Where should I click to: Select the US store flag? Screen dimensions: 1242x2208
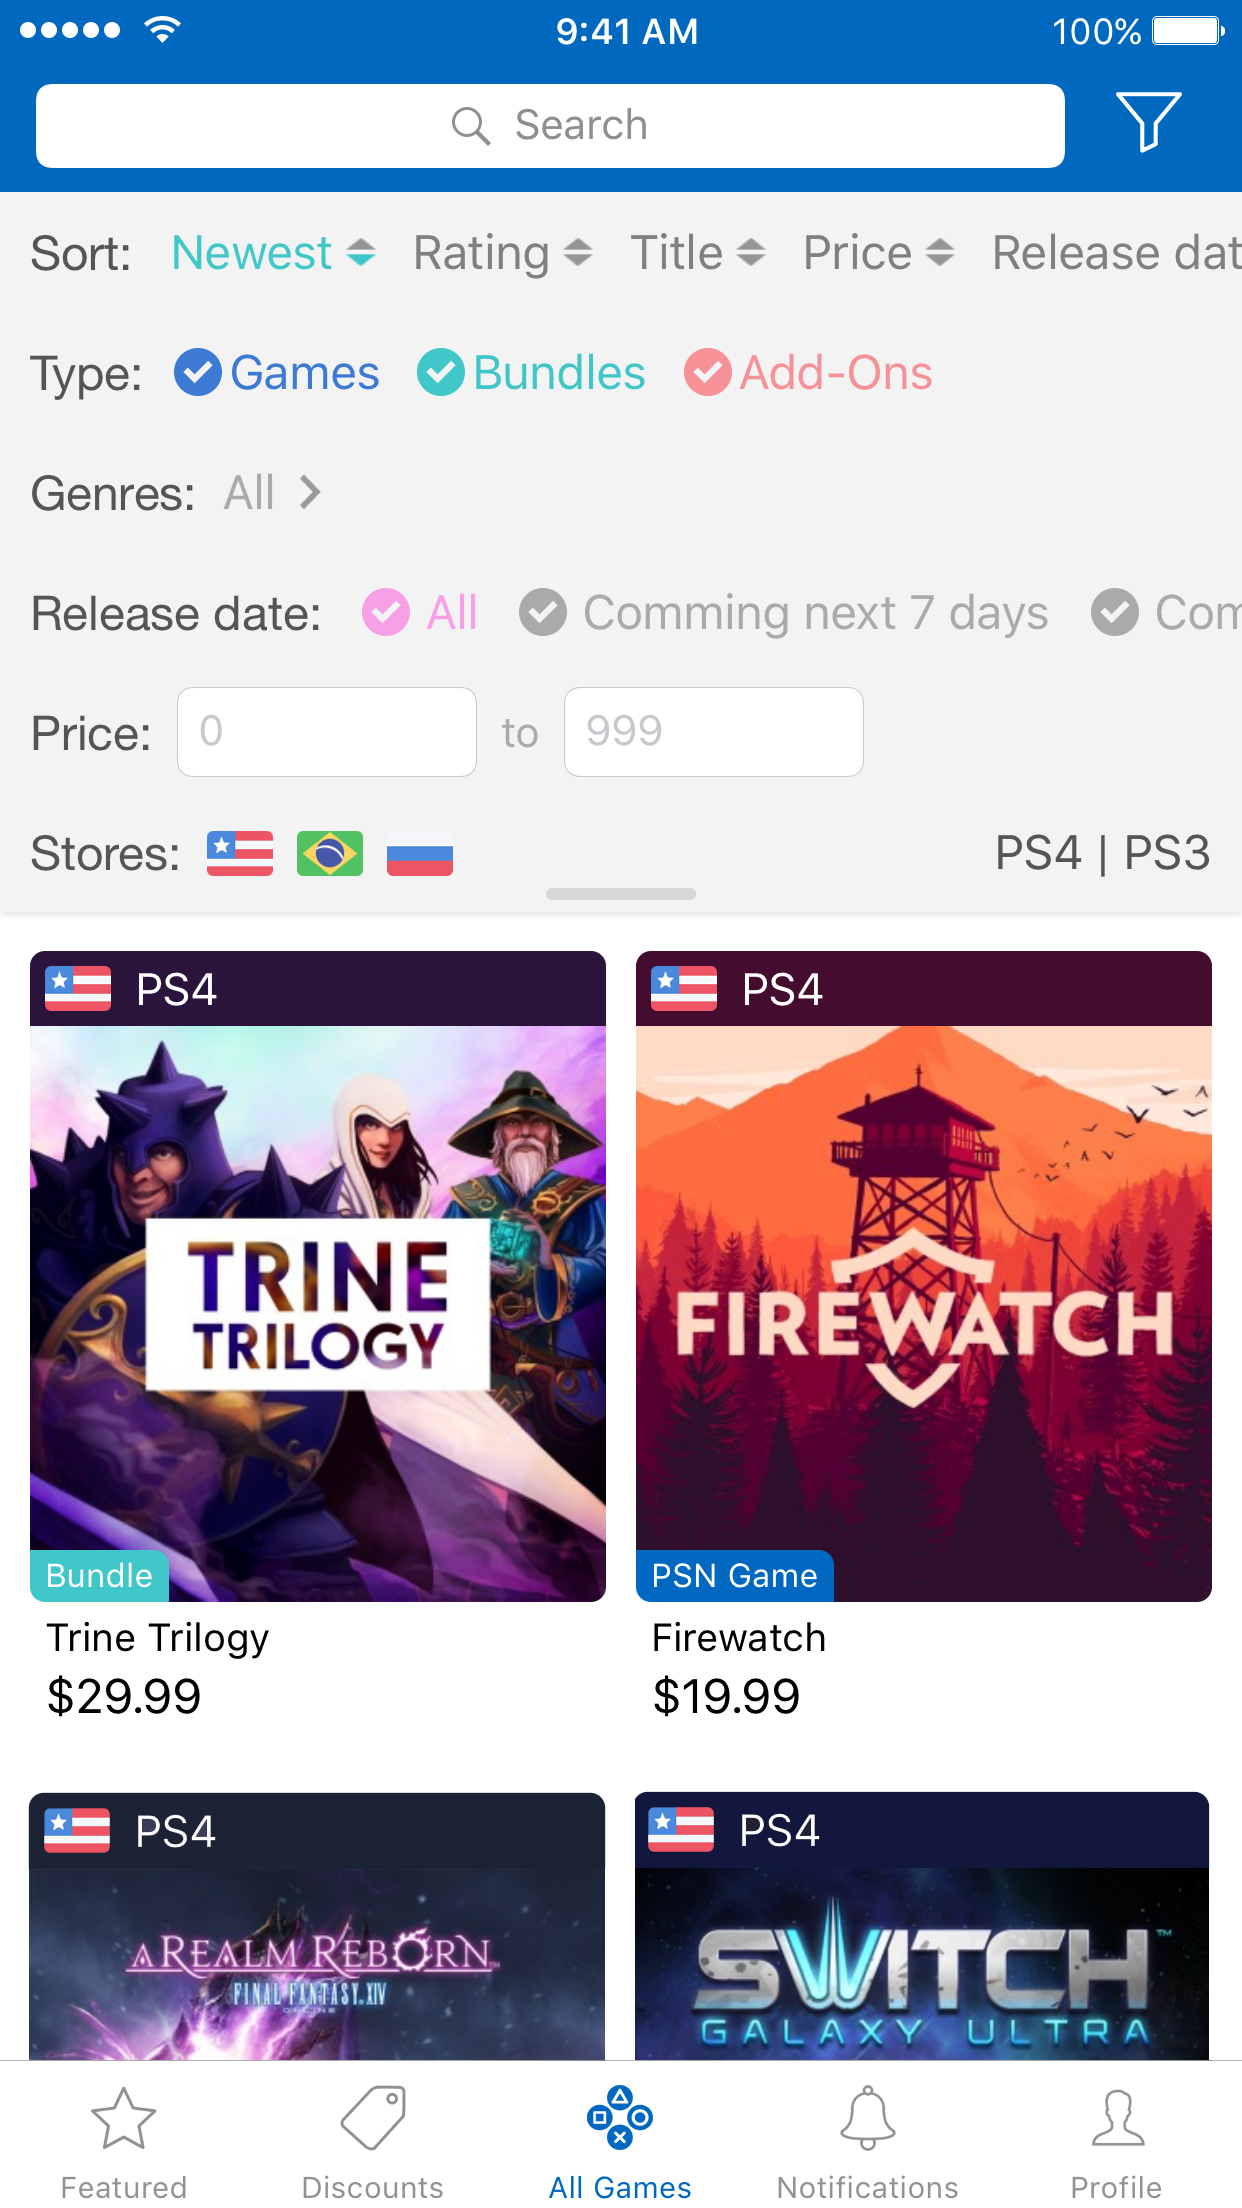pos(240,854)
